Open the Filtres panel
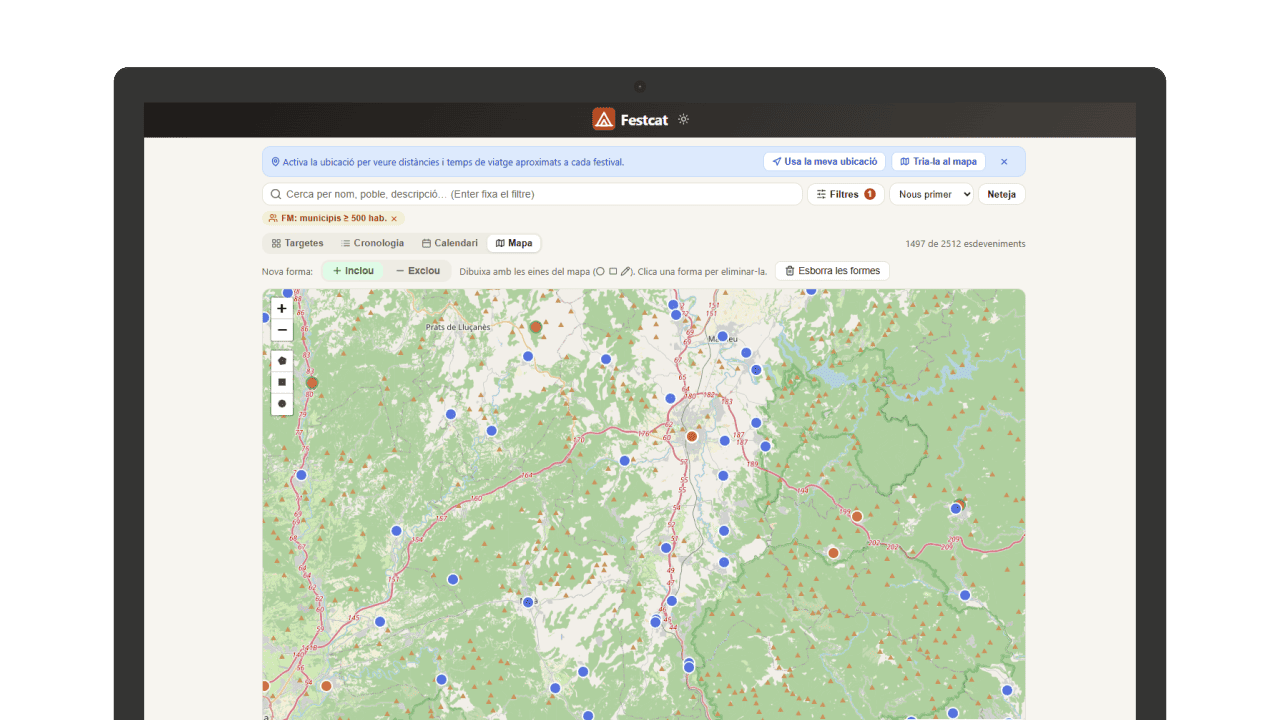 [x=846, y=194]
